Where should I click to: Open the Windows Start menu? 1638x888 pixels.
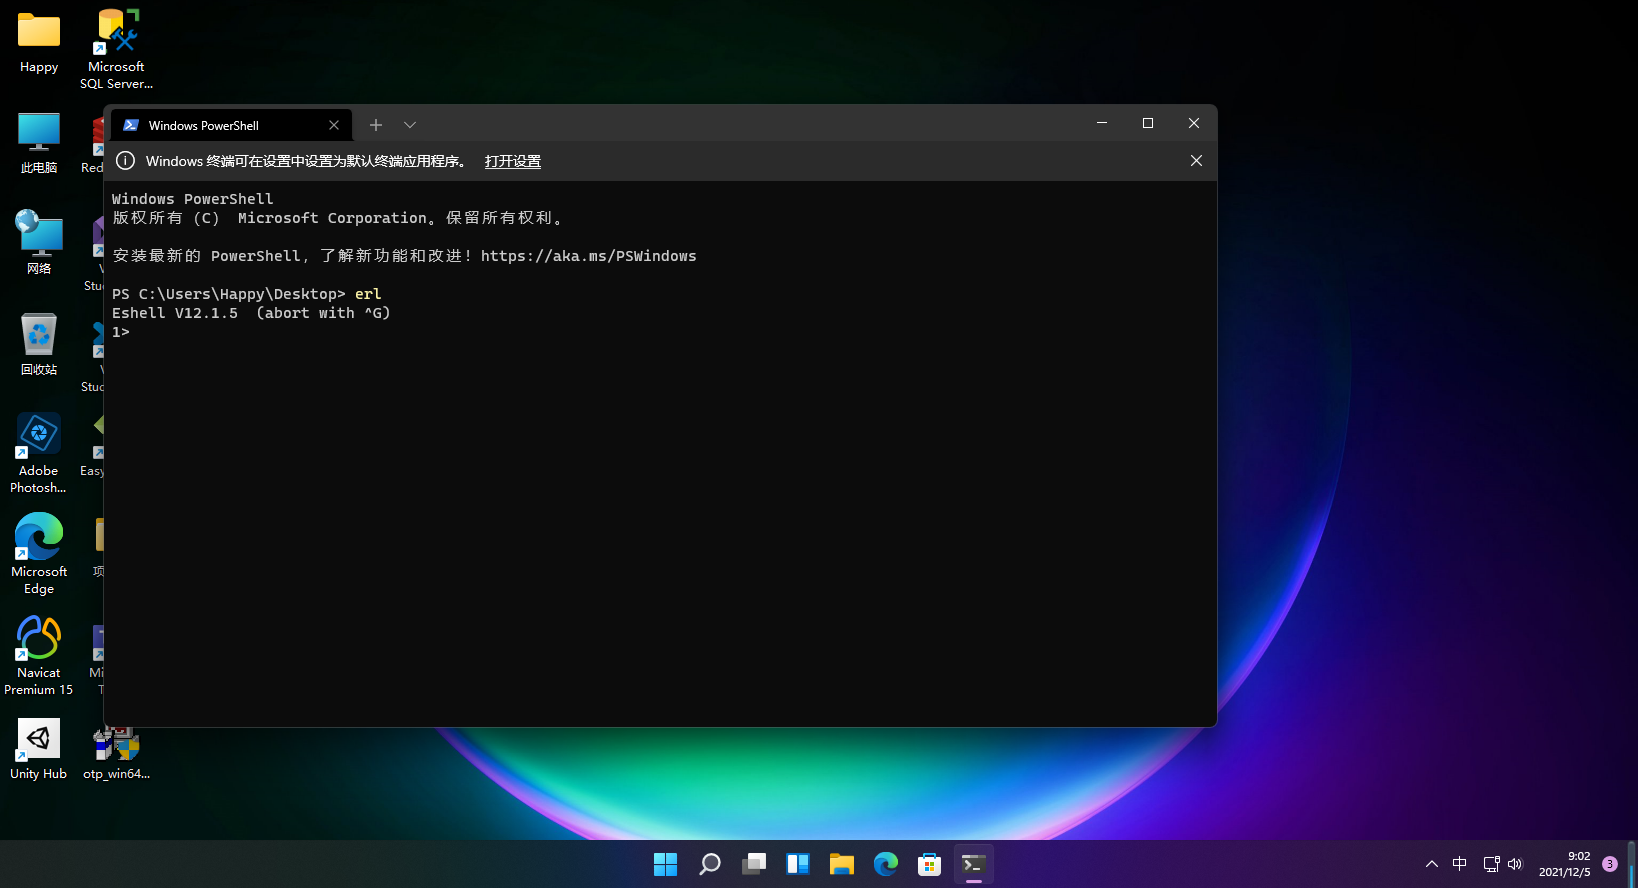click(x=665, y=864)
